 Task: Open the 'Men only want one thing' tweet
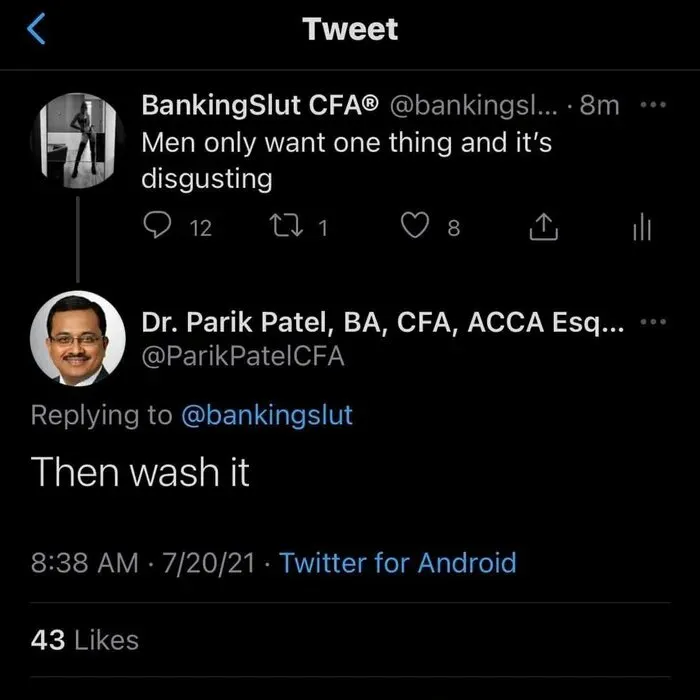pyautogui.click(x=346, y=161)
